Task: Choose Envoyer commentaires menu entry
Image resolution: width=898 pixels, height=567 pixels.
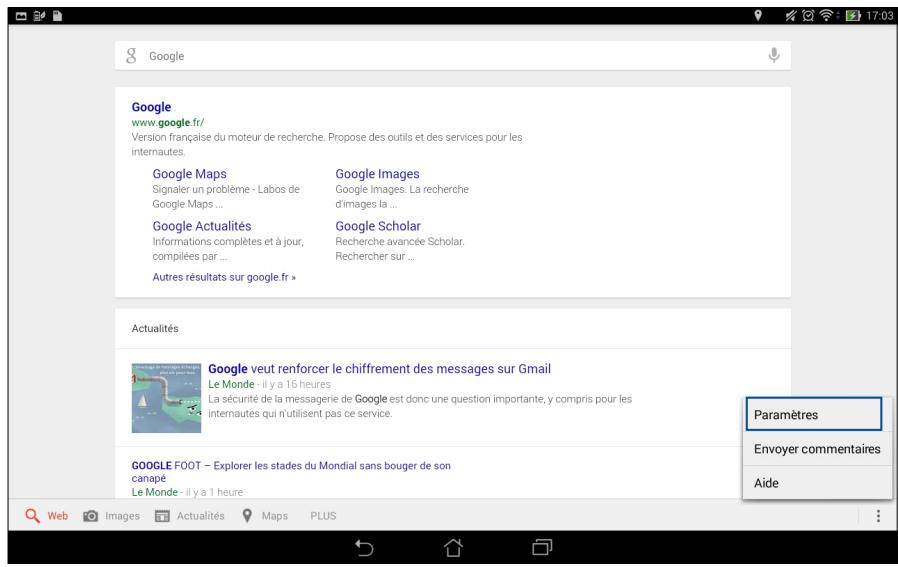Action: tap(817, 449)
